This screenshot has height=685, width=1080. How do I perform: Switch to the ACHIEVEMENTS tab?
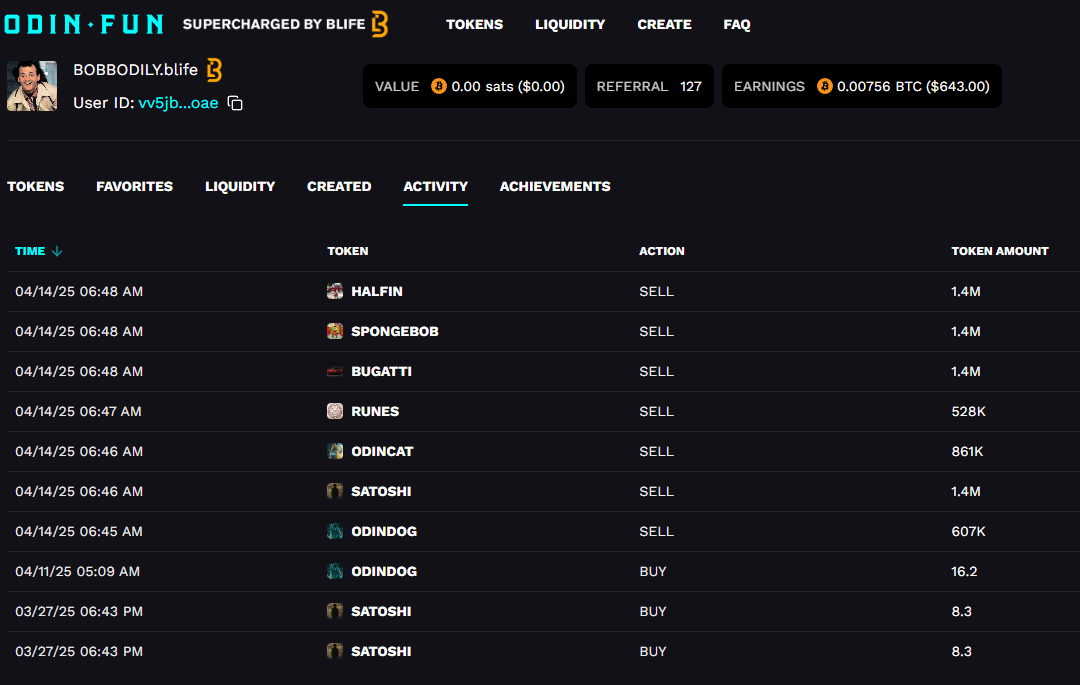[x=555, y=186]
